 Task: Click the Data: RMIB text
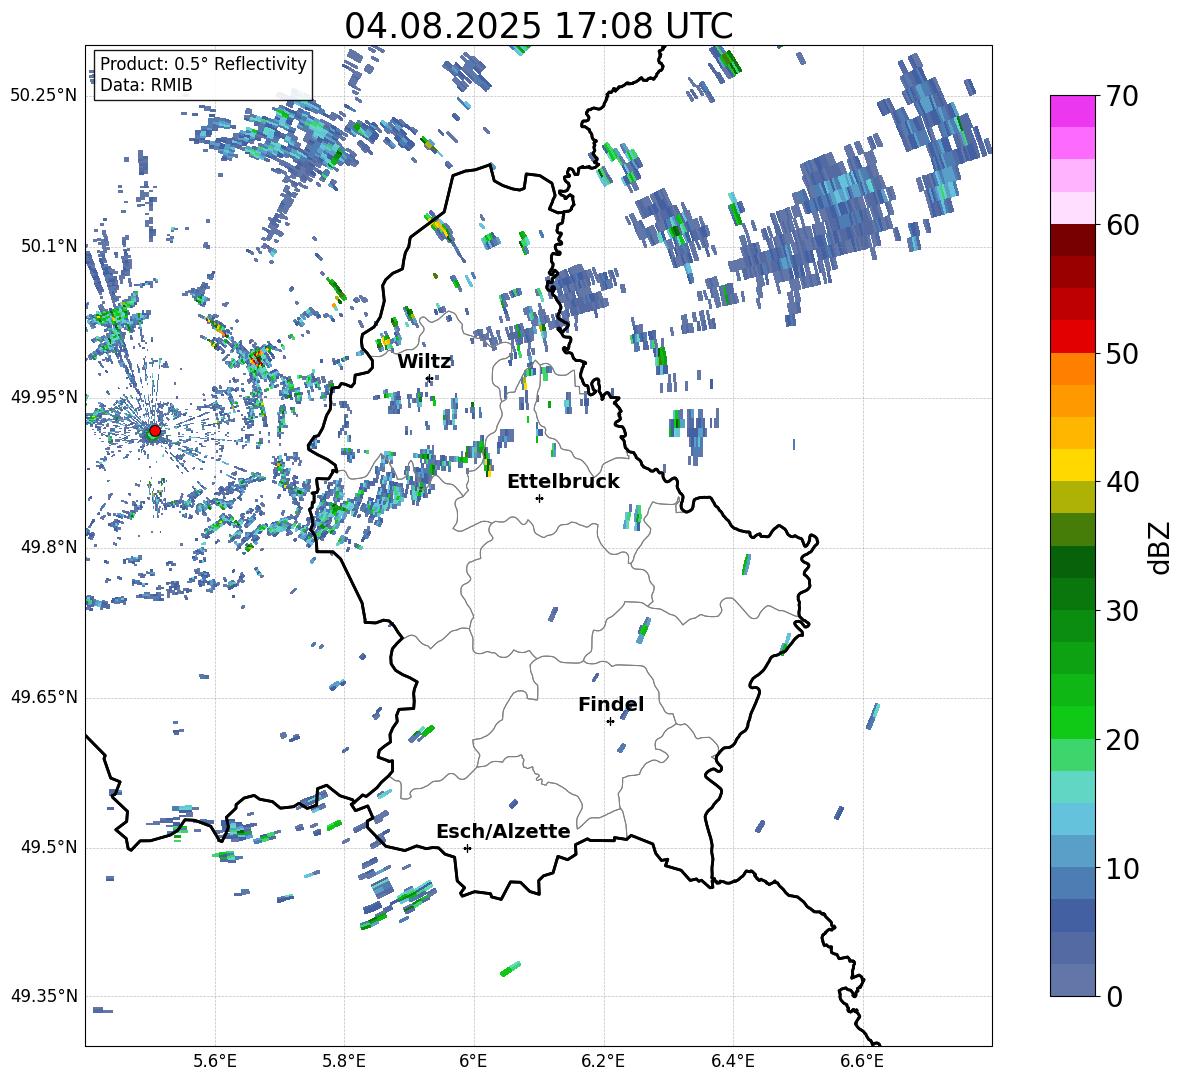(x=146, y=85)
